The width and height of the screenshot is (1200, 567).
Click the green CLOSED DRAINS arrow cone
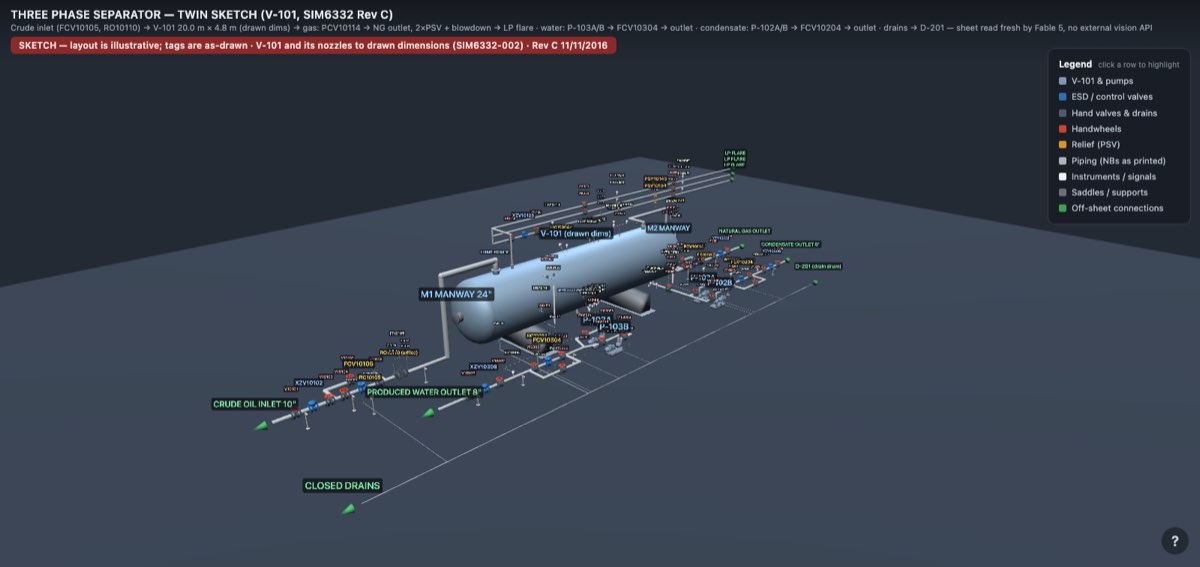[348, 509]
